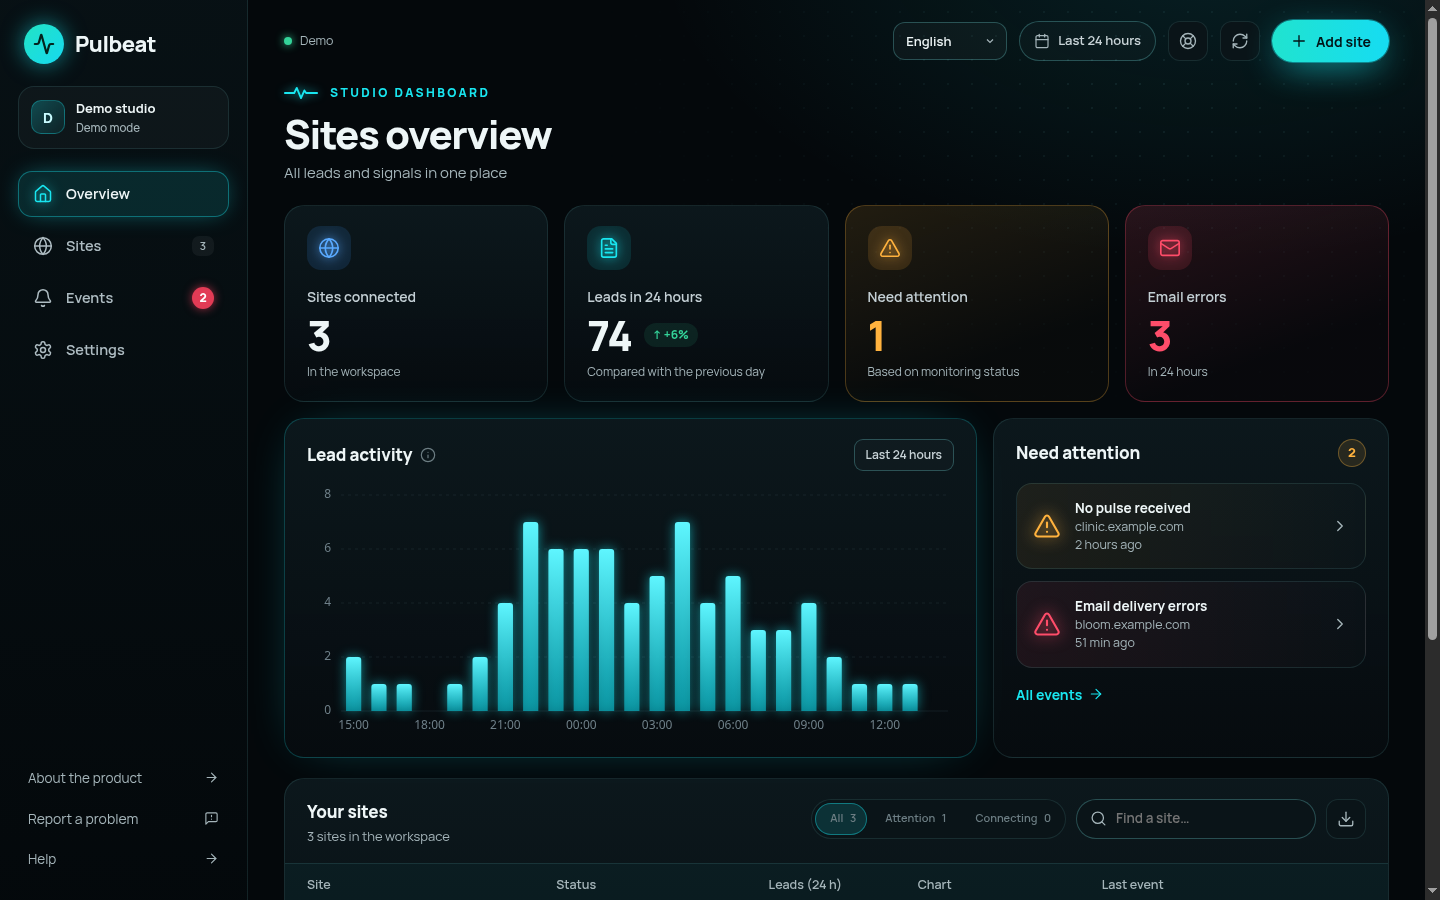Click the envelope icon on Email errors card
Screen dimensions: 1440x900
point(1170,248)
